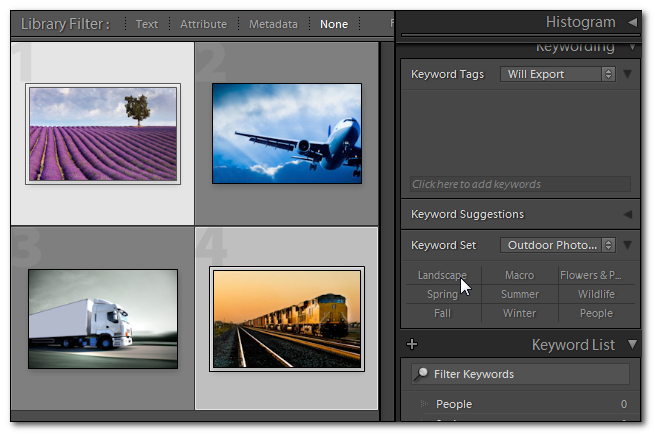The height and width of the screenshot is (433, 653).
Task: Apply the Landscape keyword
Action: [442, 275]
